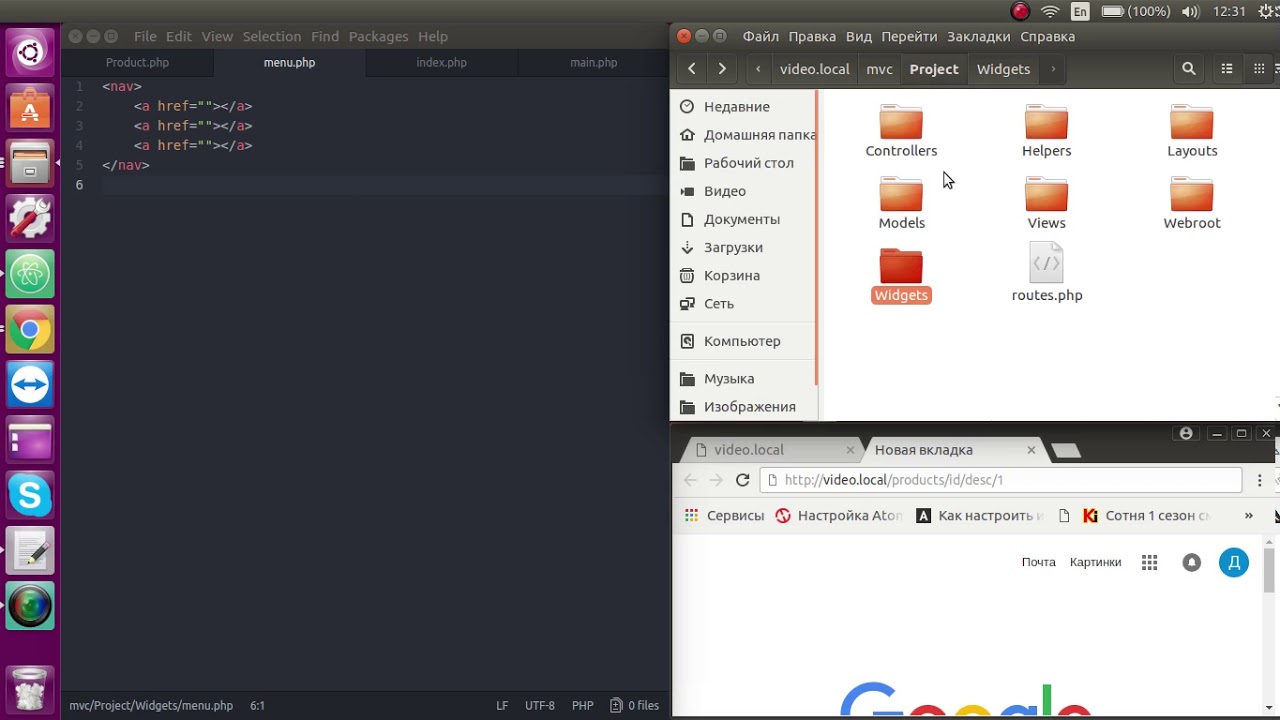Switch to Product.php tab

point(138,62)
